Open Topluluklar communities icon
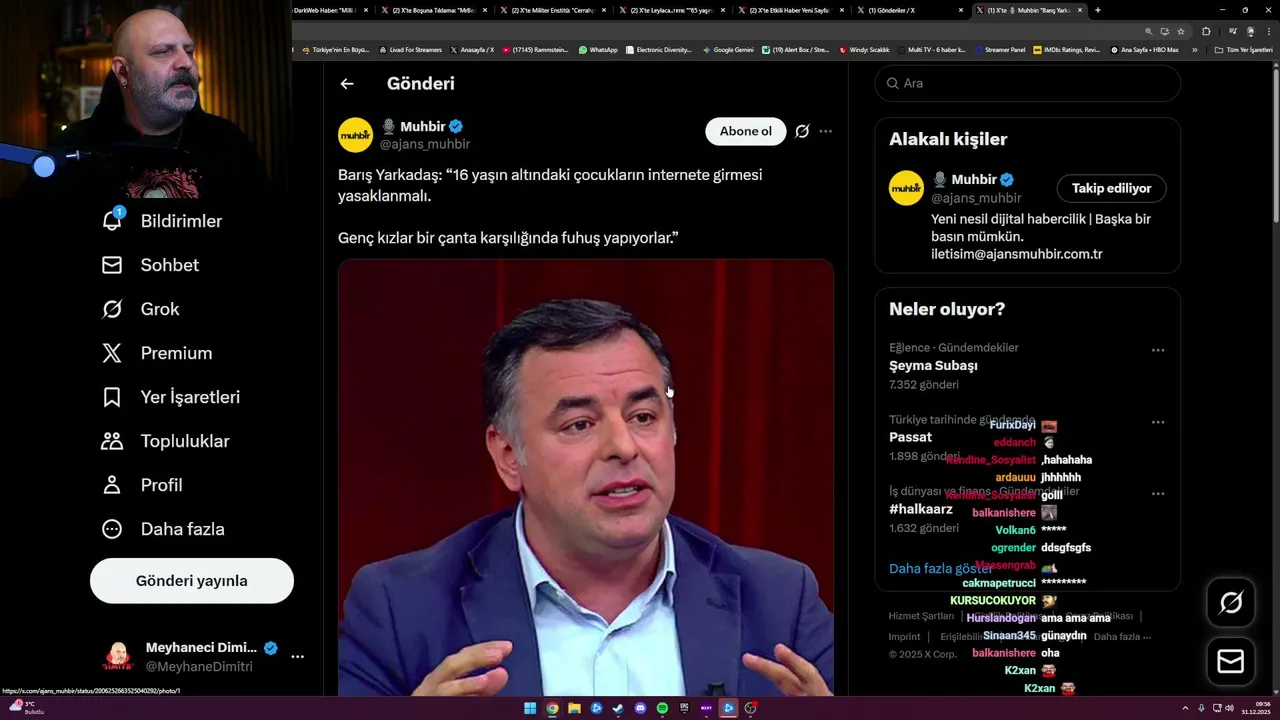Image resolution: width=1280 pixels, height=720 pixels. coord(112,441)
